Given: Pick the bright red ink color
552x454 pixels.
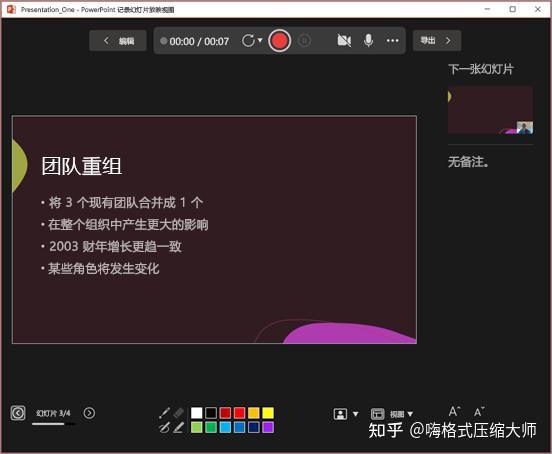Looking at the screenshot, I should (x=239, y=413).
